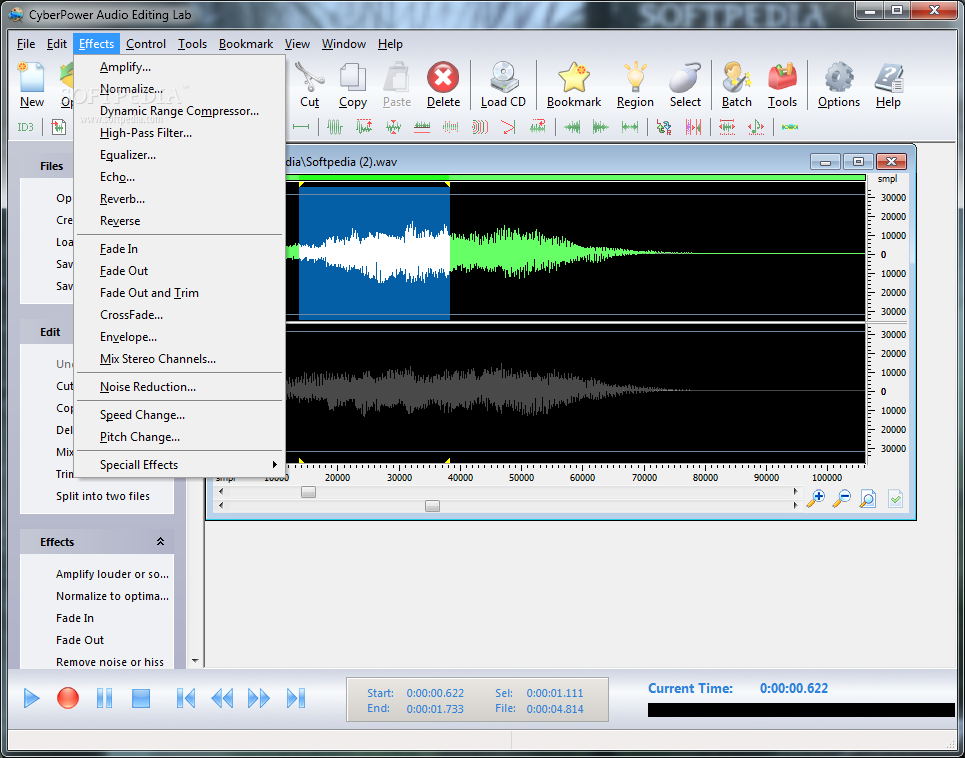Open Help from the toolbar

tap(888, 85)
